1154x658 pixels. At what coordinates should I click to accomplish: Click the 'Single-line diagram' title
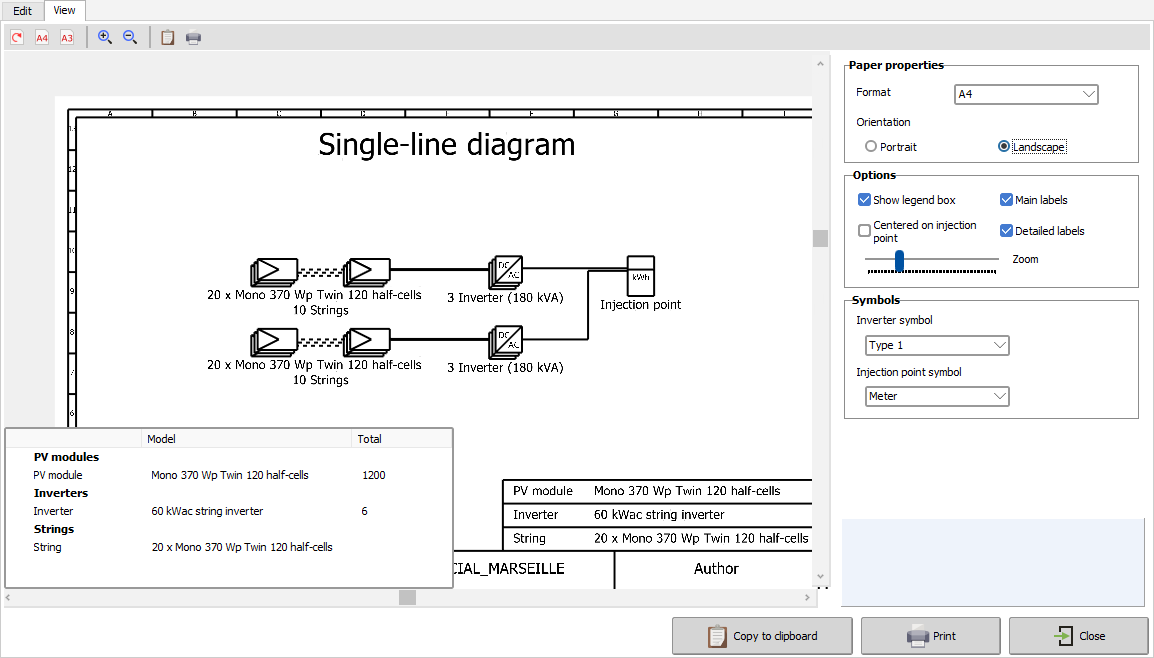pos(447,144)
